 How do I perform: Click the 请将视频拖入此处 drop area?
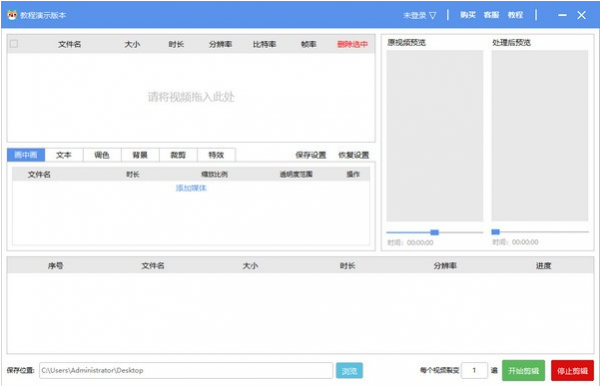191,97
